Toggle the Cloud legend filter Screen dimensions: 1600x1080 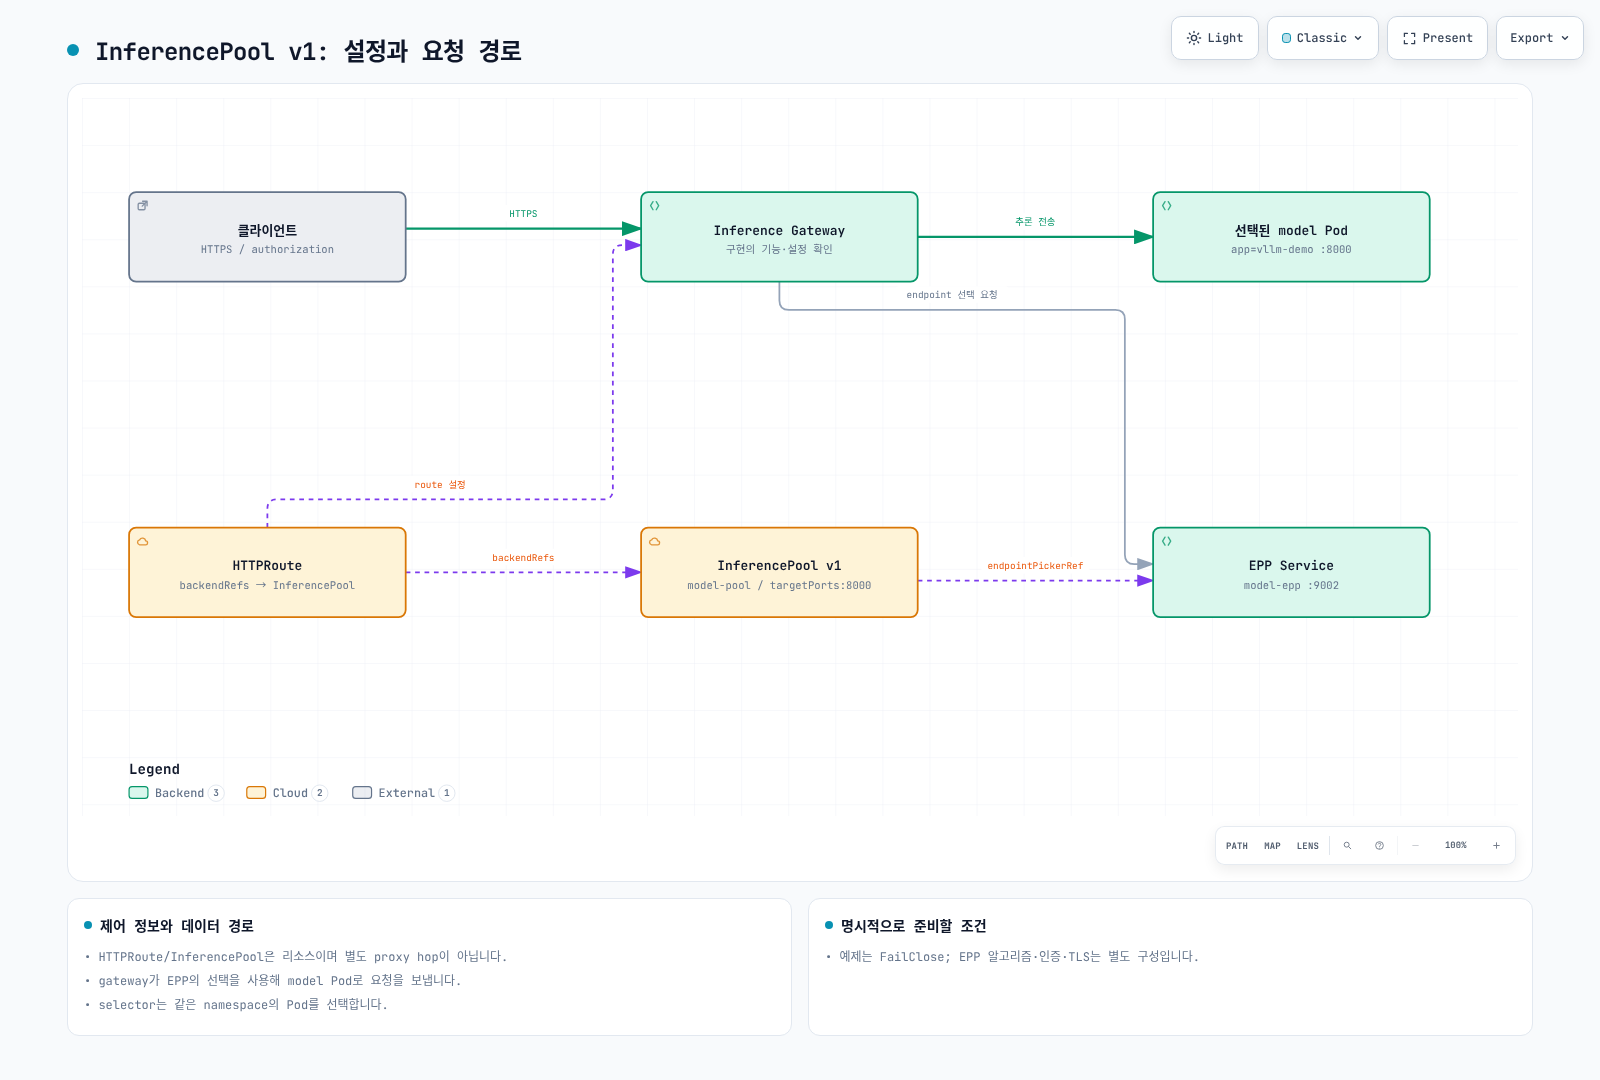[x=287, y=793]
